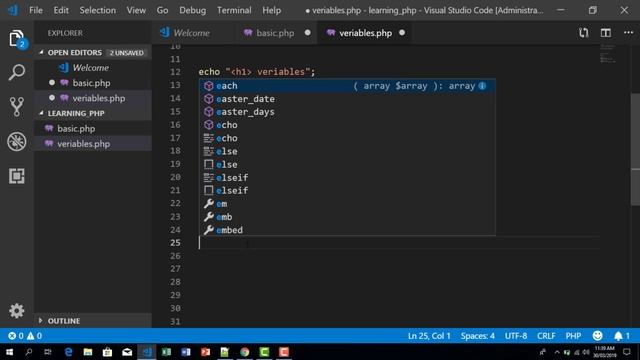Open the File menu

click(36, 10)
